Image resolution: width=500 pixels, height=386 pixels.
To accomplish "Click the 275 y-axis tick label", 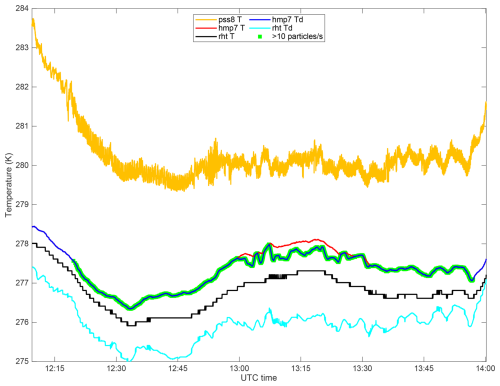I will tap(22, 361).
